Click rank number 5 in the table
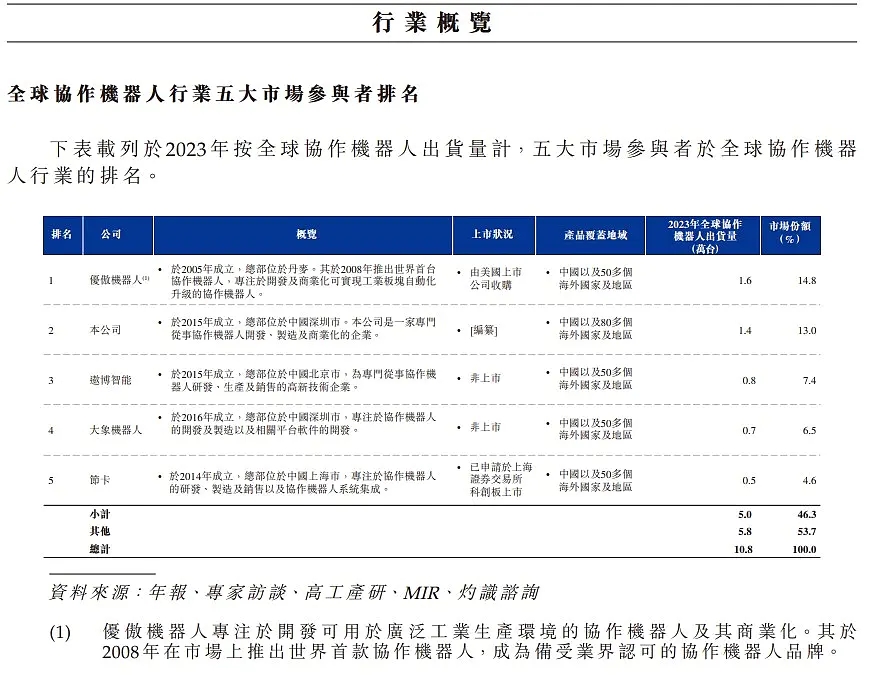 coord(51,480)
